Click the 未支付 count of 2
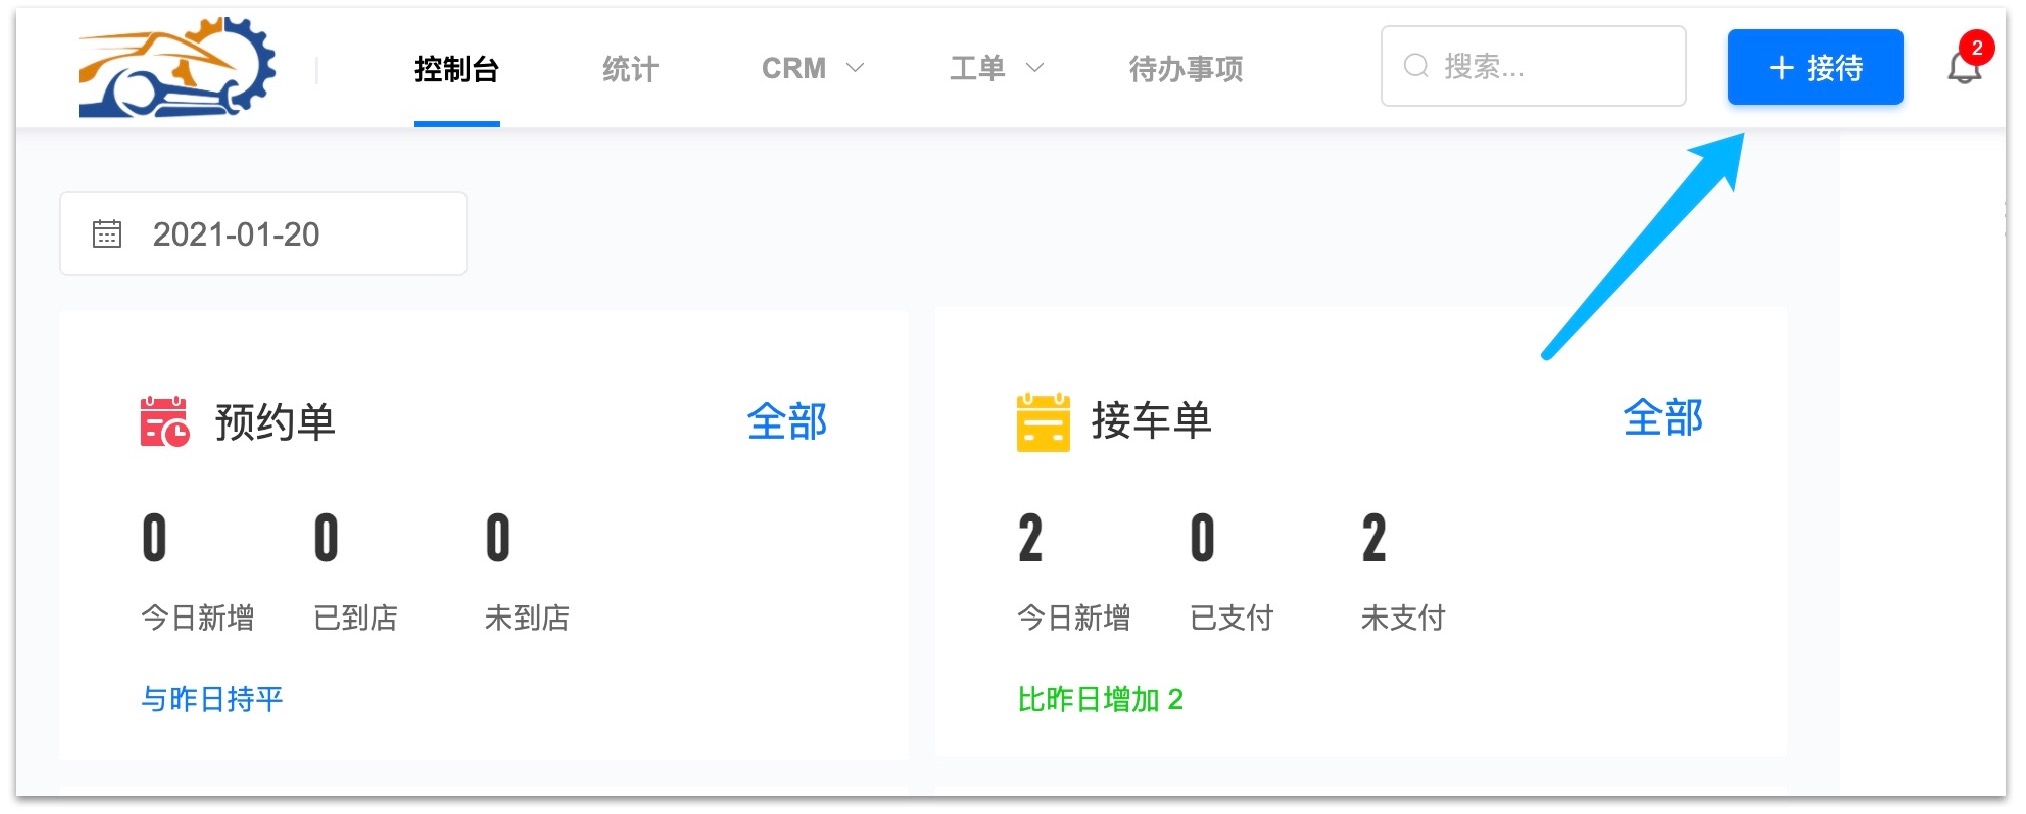Image resolution: width=2026 pixels, height=814 pixels. click(x=1374, y=538)
